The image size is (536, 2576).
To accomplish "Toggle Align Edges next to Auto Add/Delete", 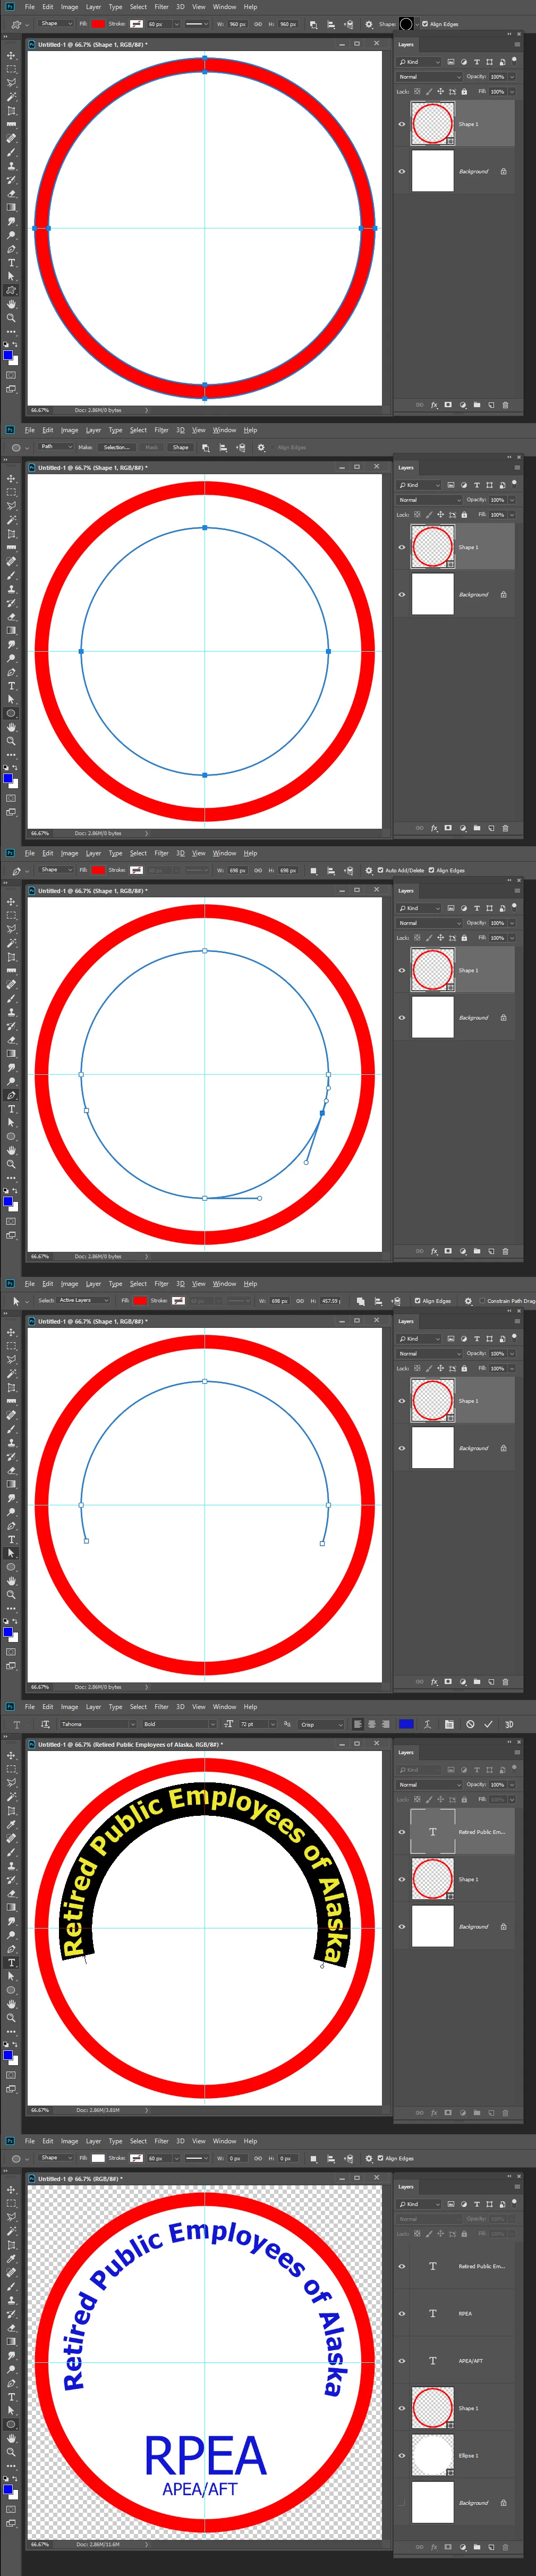I will coord(431,870).
